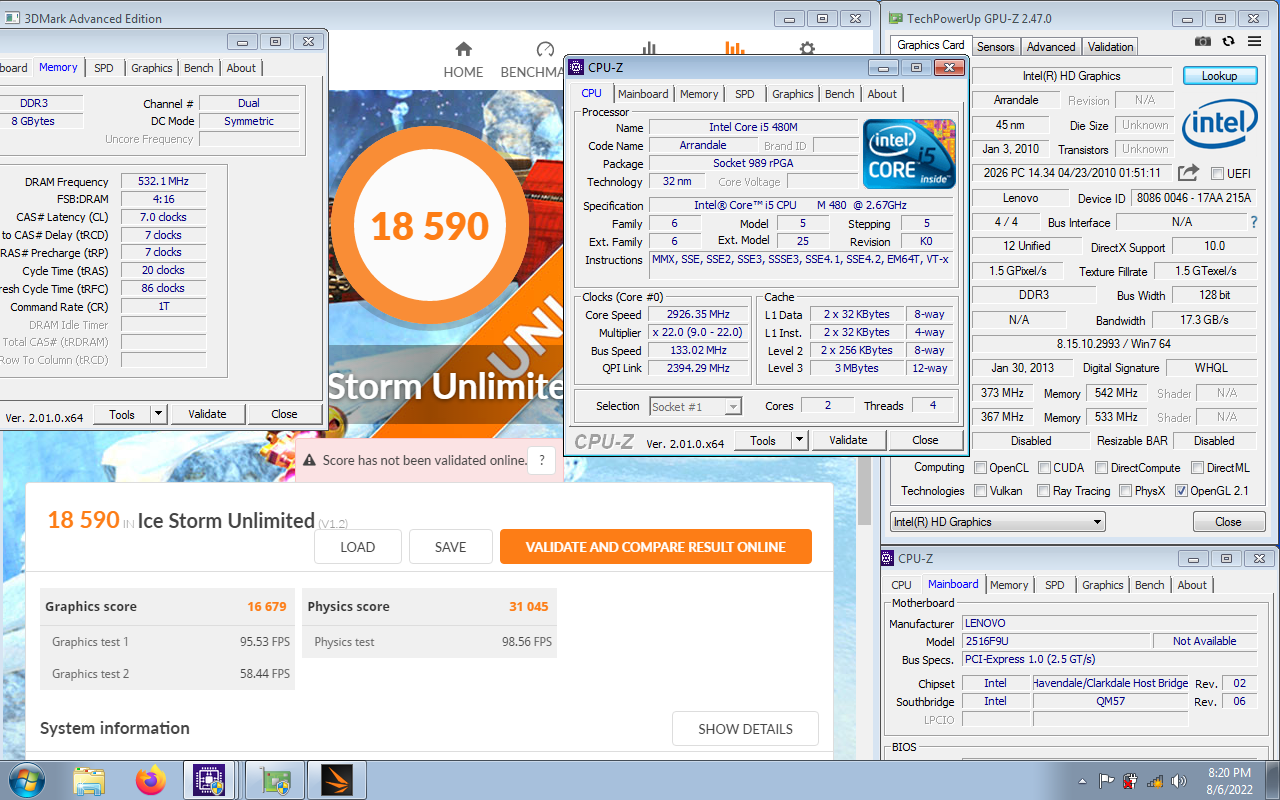Open the Advanced tab in GPU-Z
Viewport: 1280px width, 800px height.
point(1051,47)
